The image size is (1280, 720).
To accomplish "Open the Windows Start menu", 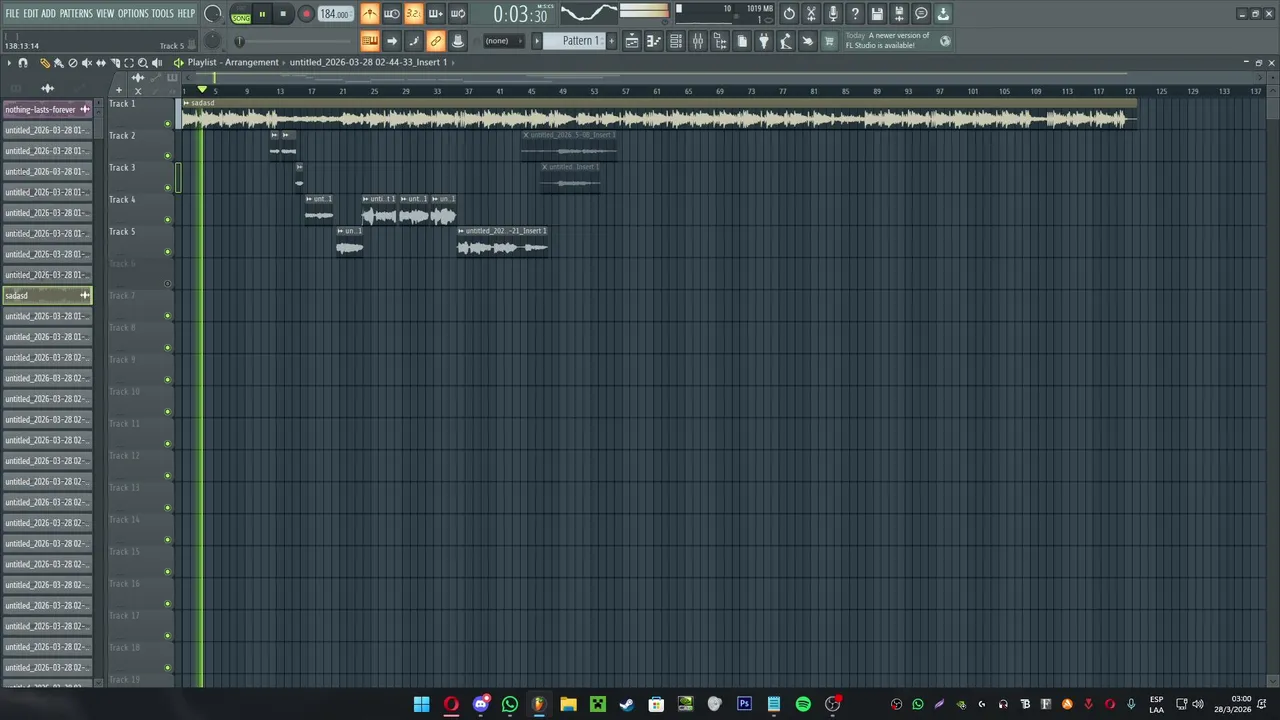I will (x=421, y=705).
